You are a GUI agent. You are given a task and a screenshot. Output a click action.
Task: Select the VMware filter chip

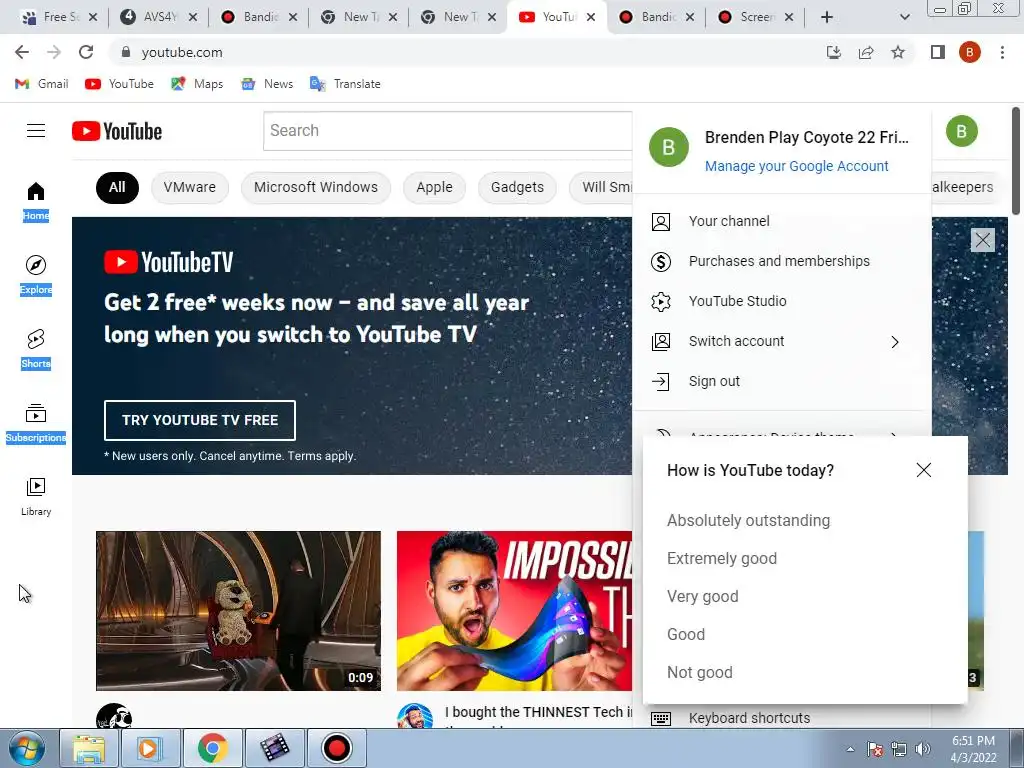click(x=189, y=187)
